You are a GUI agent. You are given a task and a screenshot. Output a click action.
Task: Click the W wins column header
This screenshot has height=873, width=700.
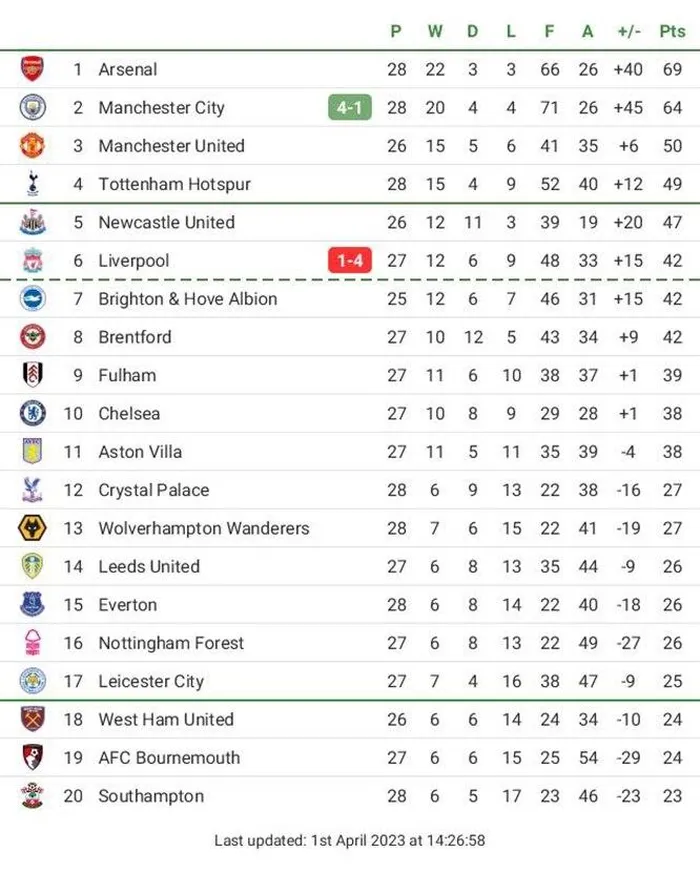point(435,31)
